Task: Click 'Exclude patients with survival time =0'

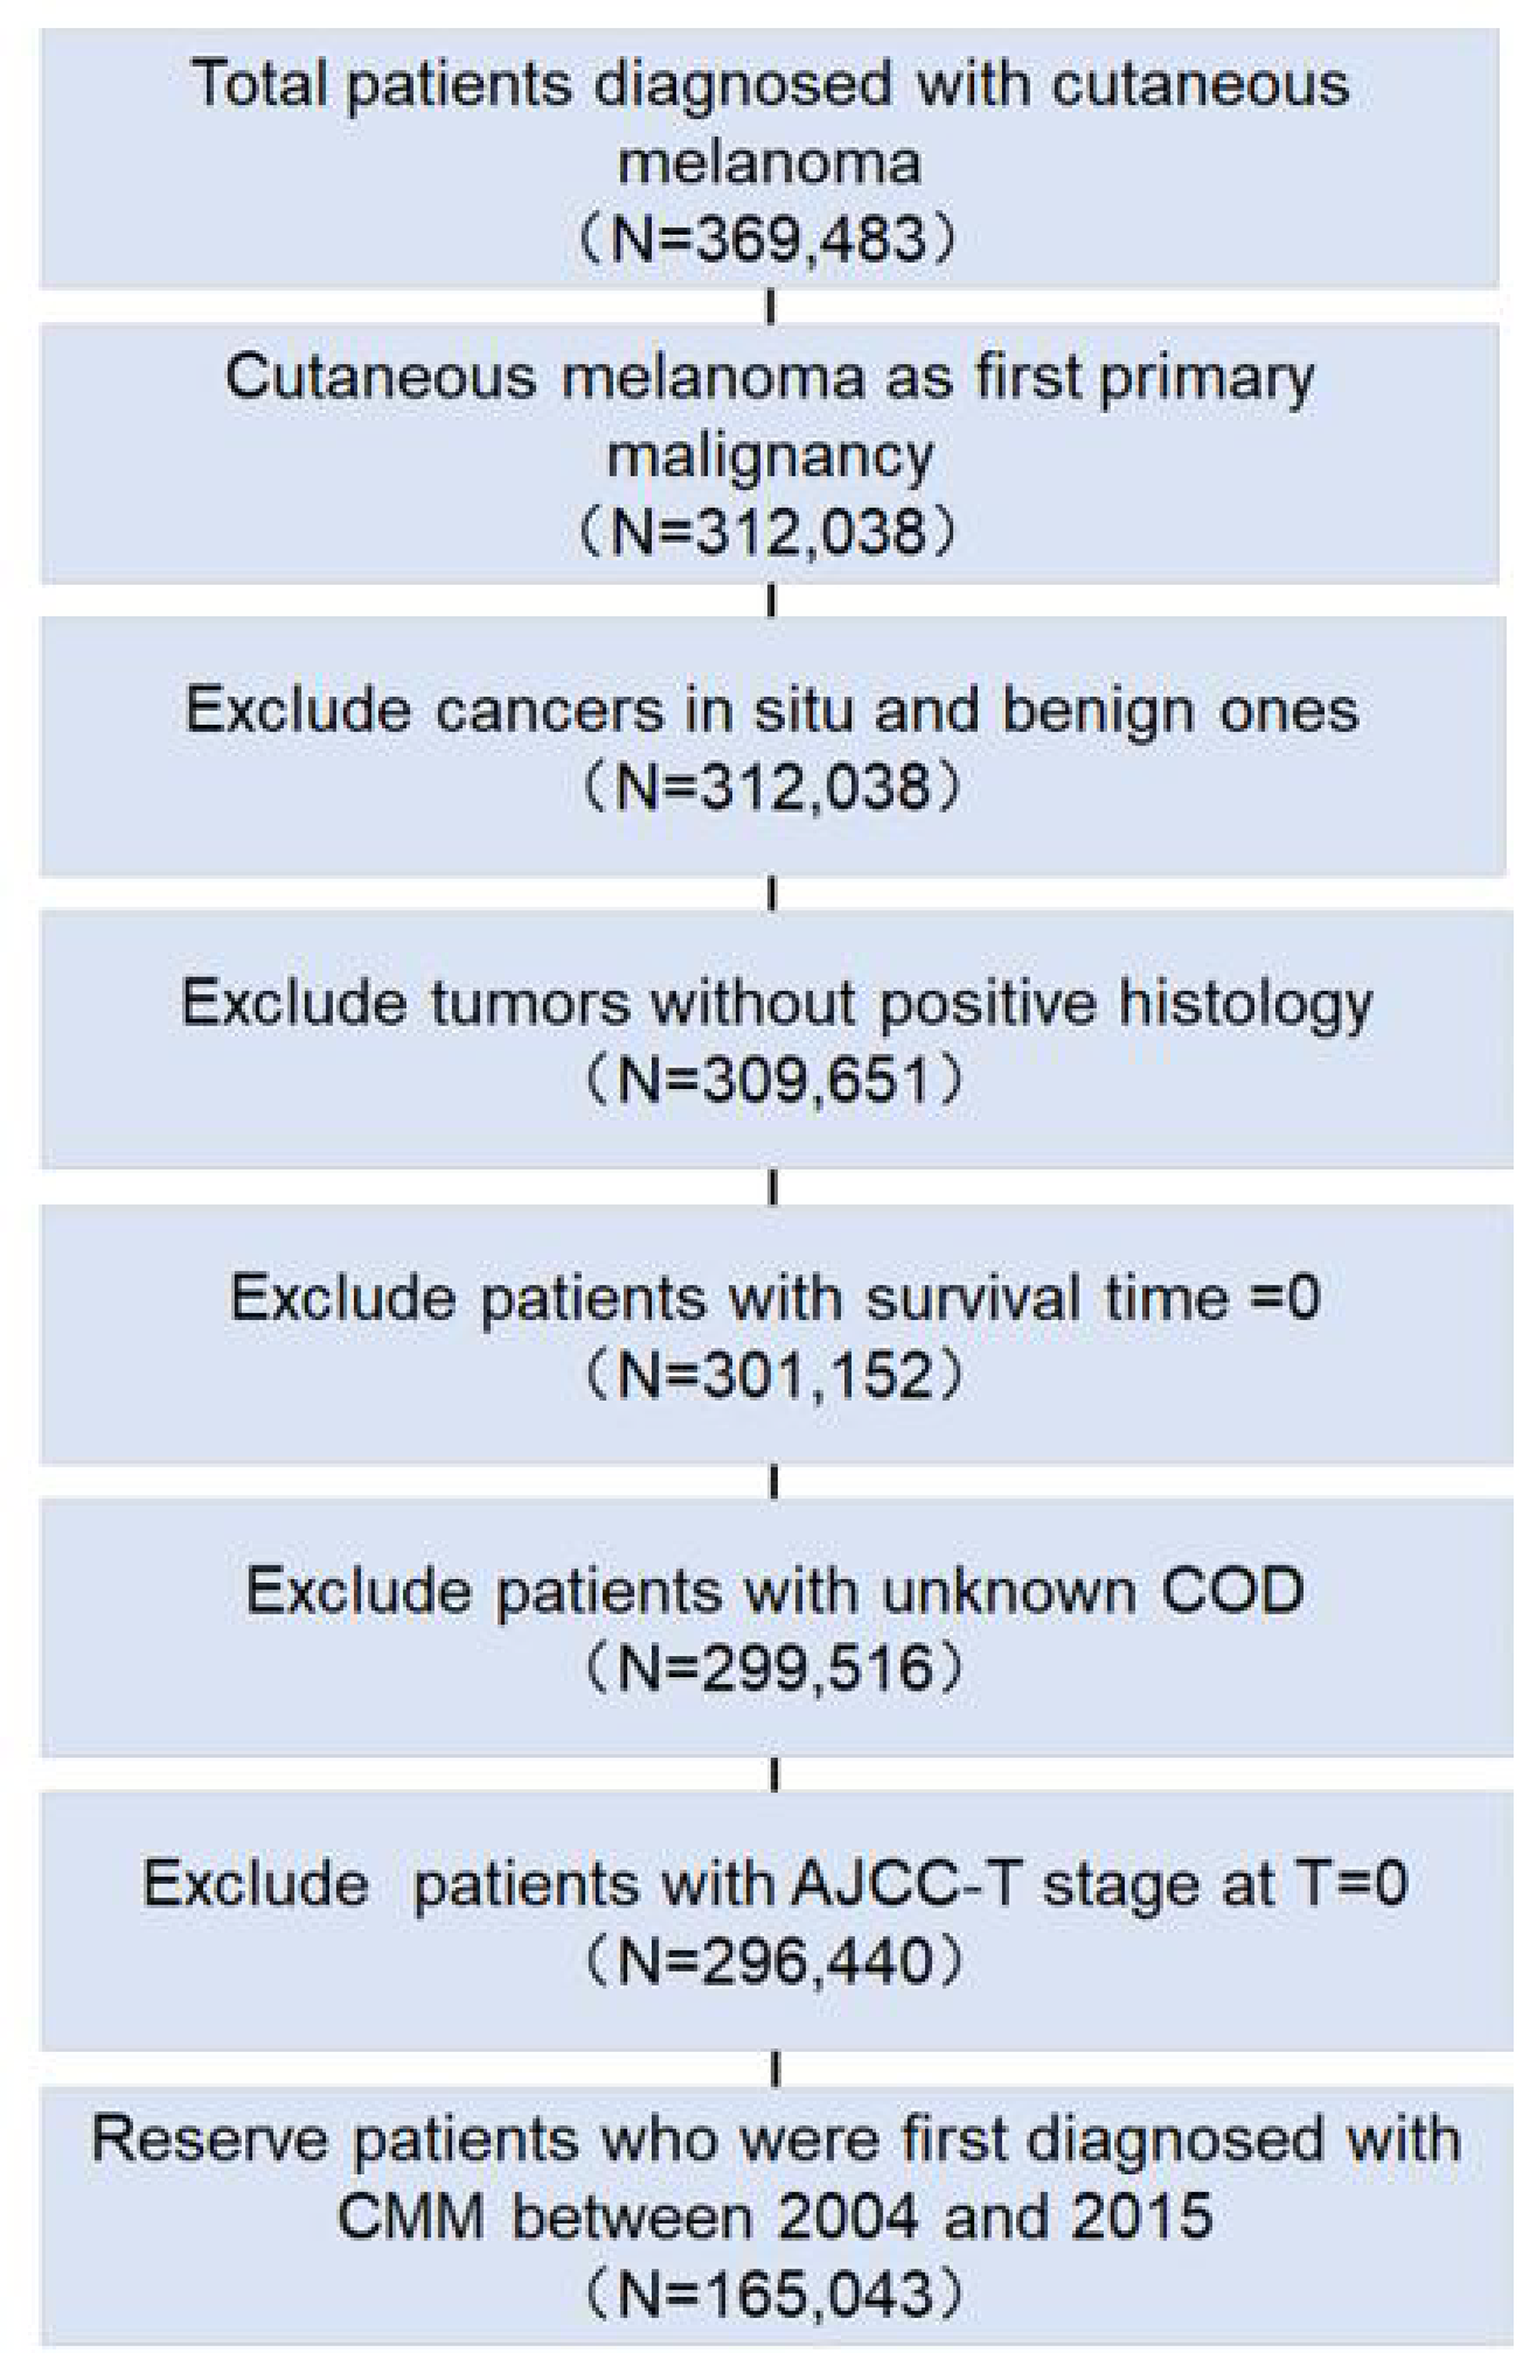Action: point(775,1299)
